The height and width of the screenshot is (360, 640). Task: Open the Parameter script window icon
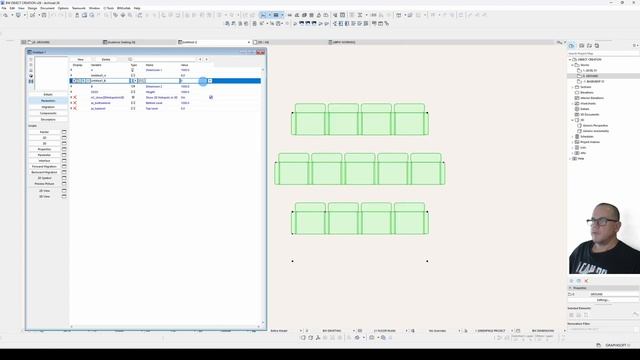click(x=64, y=155)
